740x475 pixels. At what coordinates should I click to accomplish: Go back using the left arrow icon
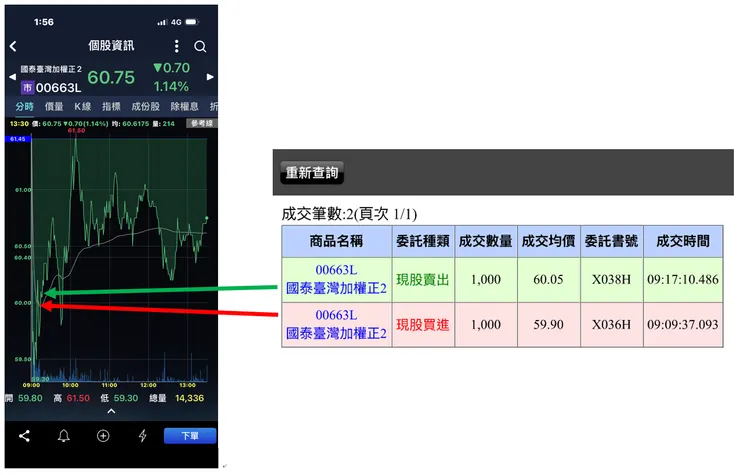pyautogui.click(x=13, y=46)
